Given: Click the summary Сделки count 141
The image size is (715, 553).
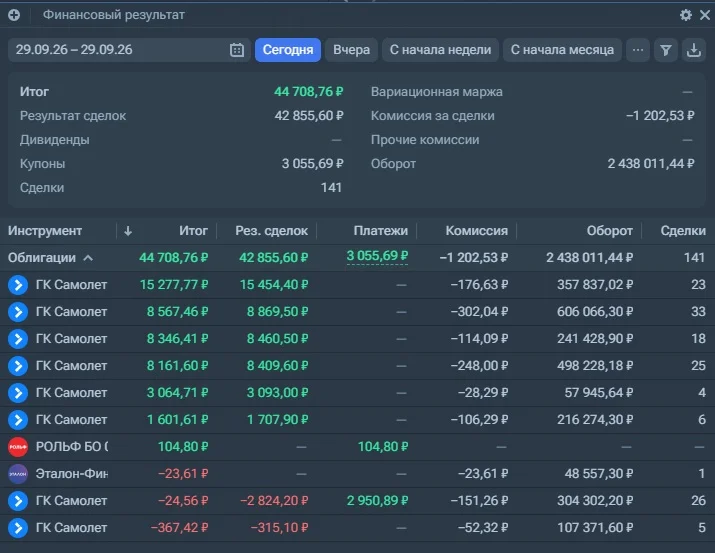Looking at the screenshot, I should click(x=331, y=188).
